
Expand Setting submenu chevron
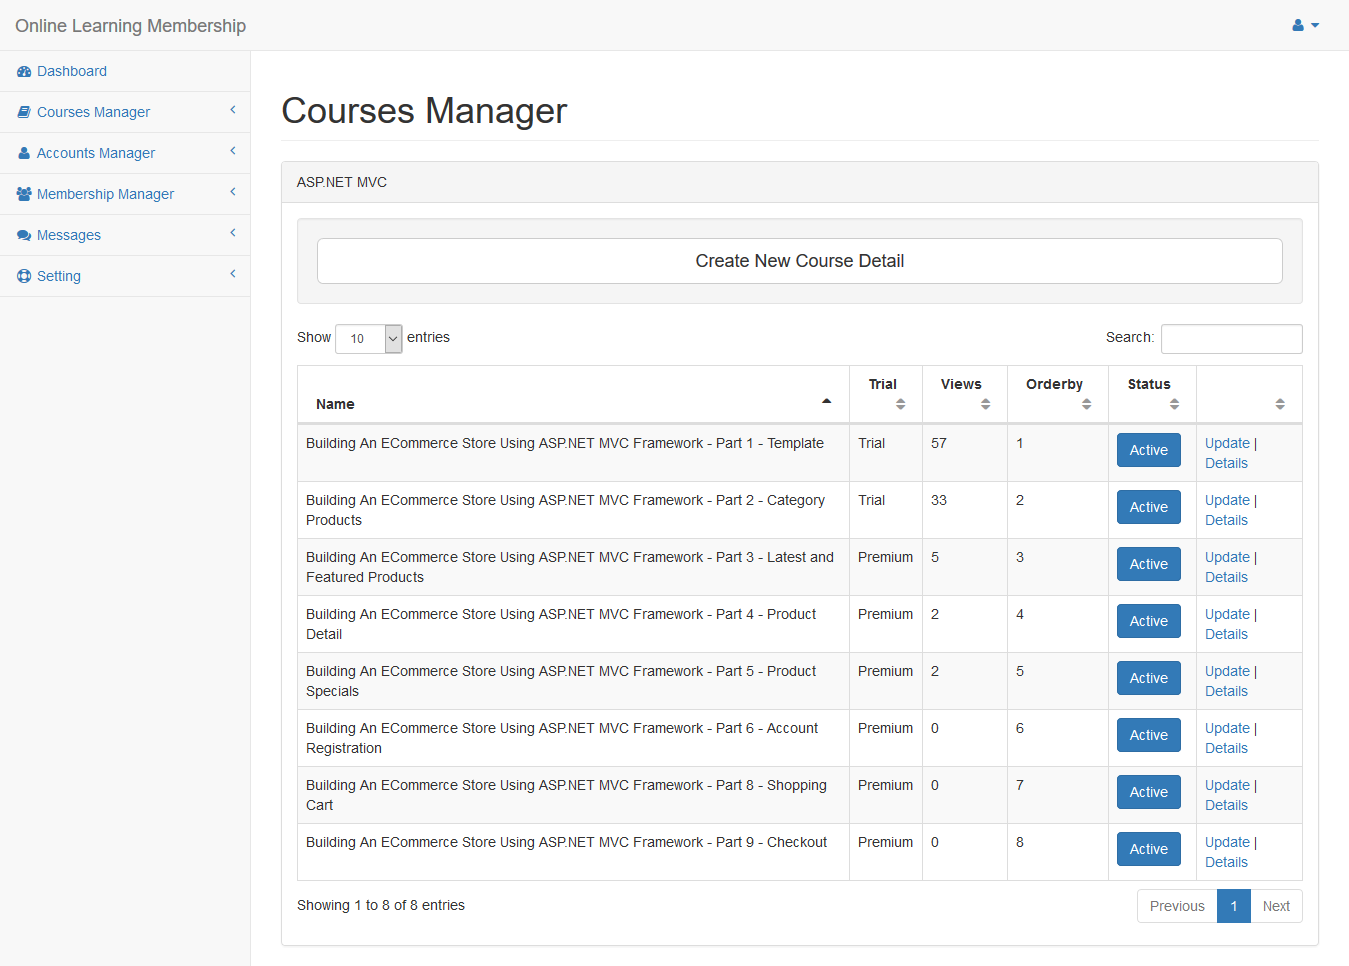point(233,274)
